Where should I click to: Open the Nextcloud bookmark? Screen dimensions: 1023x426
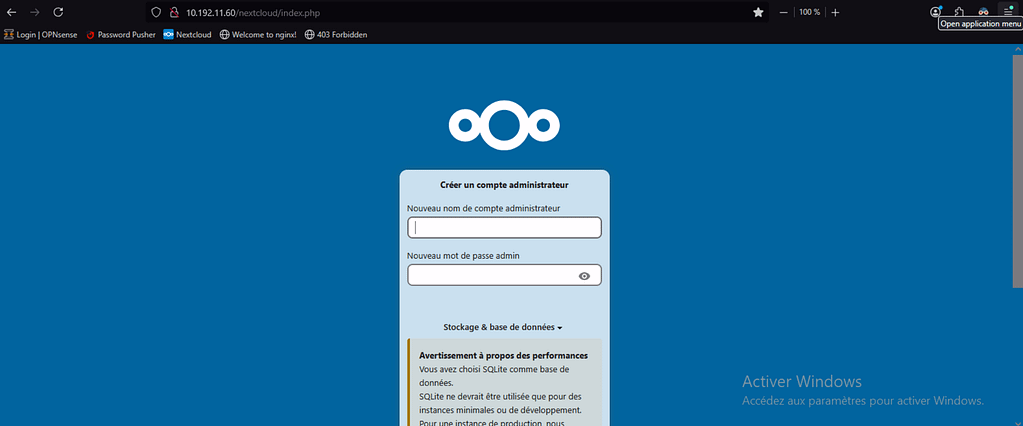[x=187, y=34]
